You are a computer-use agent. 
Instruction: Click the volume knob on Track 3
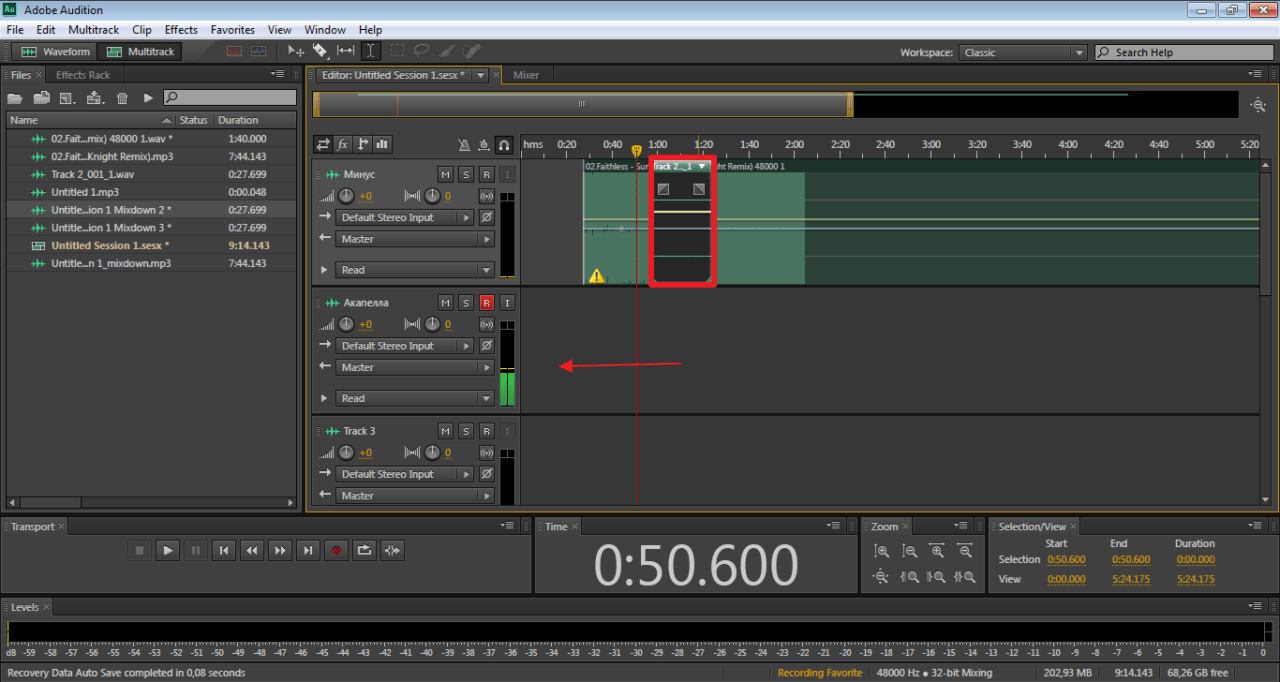tap(346, 452)
